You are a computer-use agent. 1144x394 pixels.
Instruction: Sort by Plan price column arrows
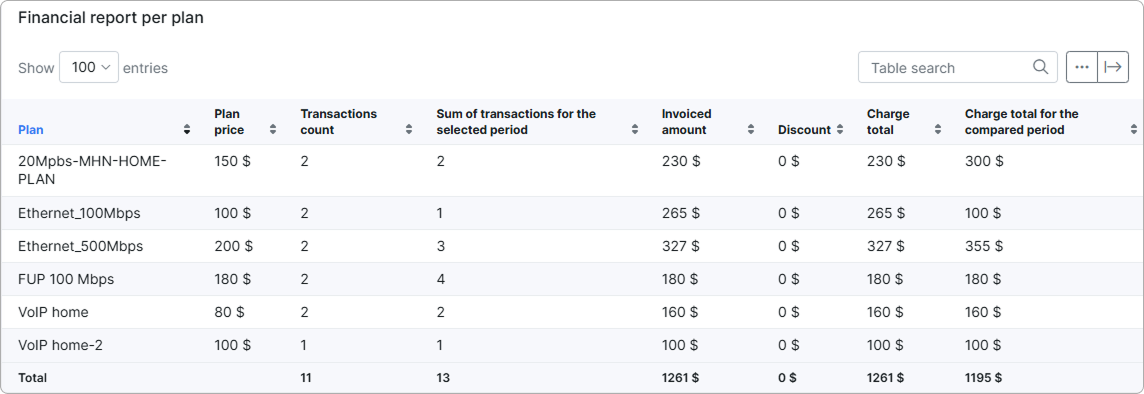tap(273, 130)
